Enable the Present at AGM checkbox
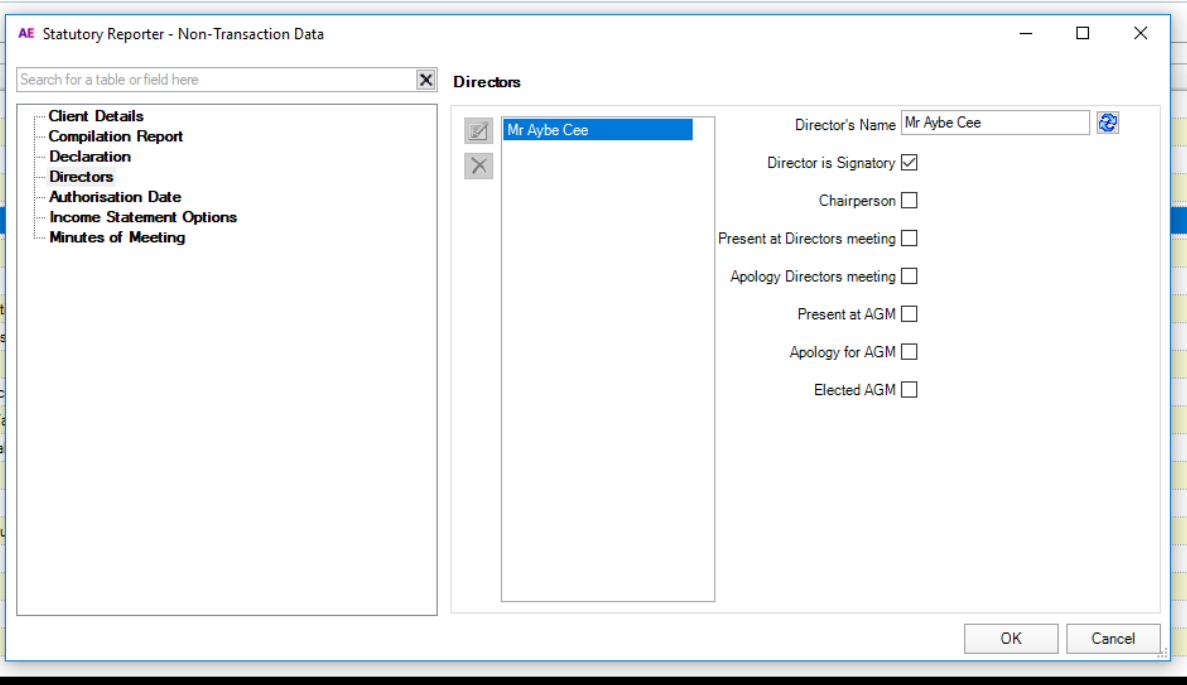The image size is (1187, 685). (x=909, y=315)
